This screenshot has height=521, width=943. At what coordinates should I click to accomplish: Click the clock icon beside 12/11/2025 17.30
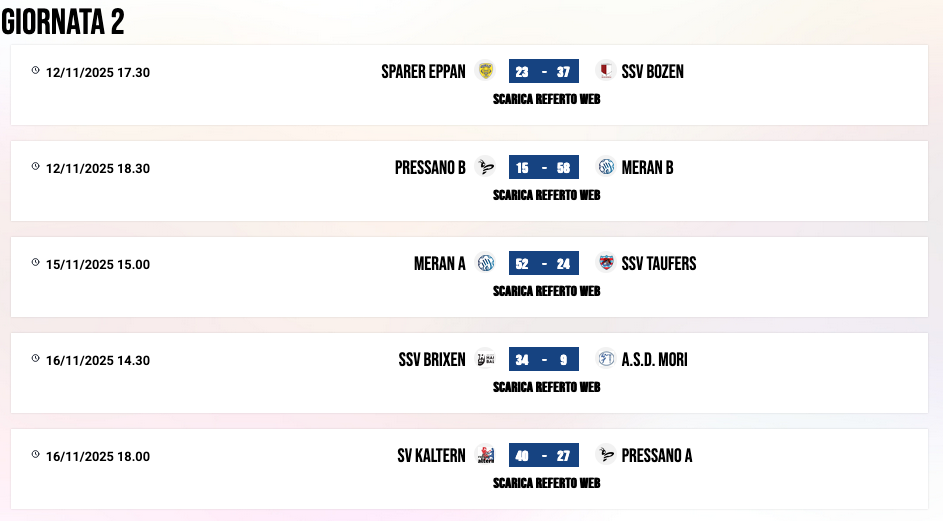[36, 70]
